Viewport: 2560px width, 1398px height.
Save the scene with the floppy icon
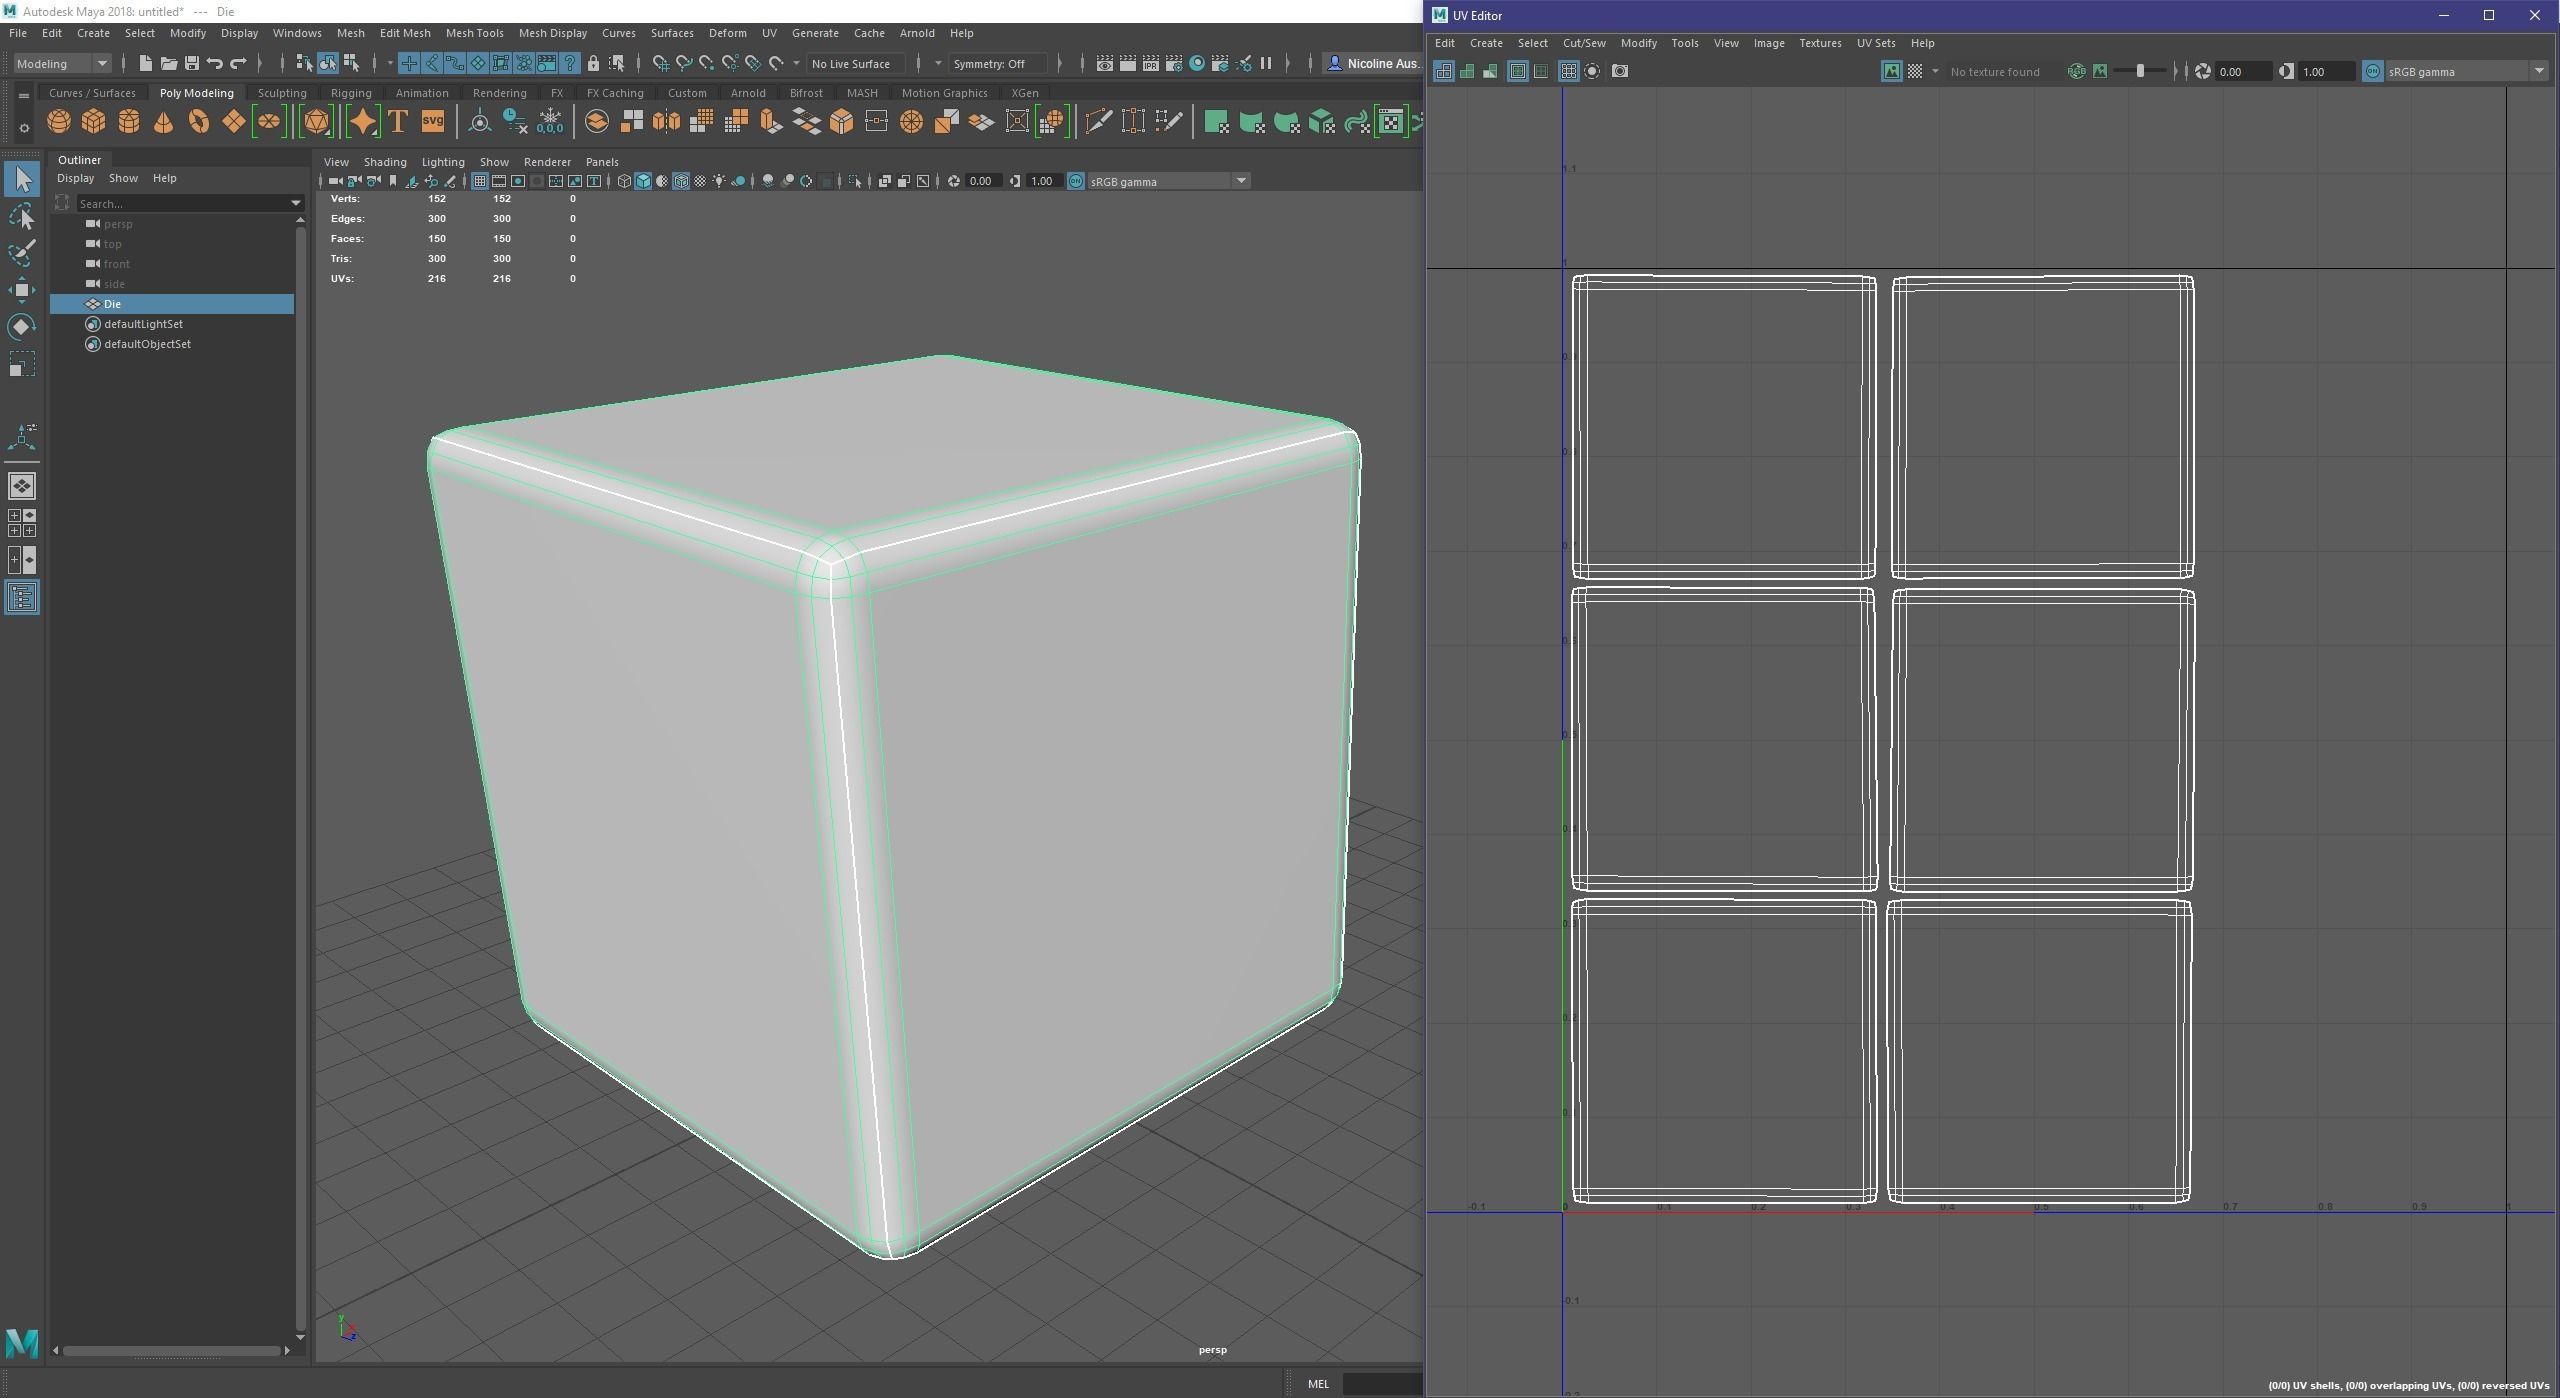(191, 63)
